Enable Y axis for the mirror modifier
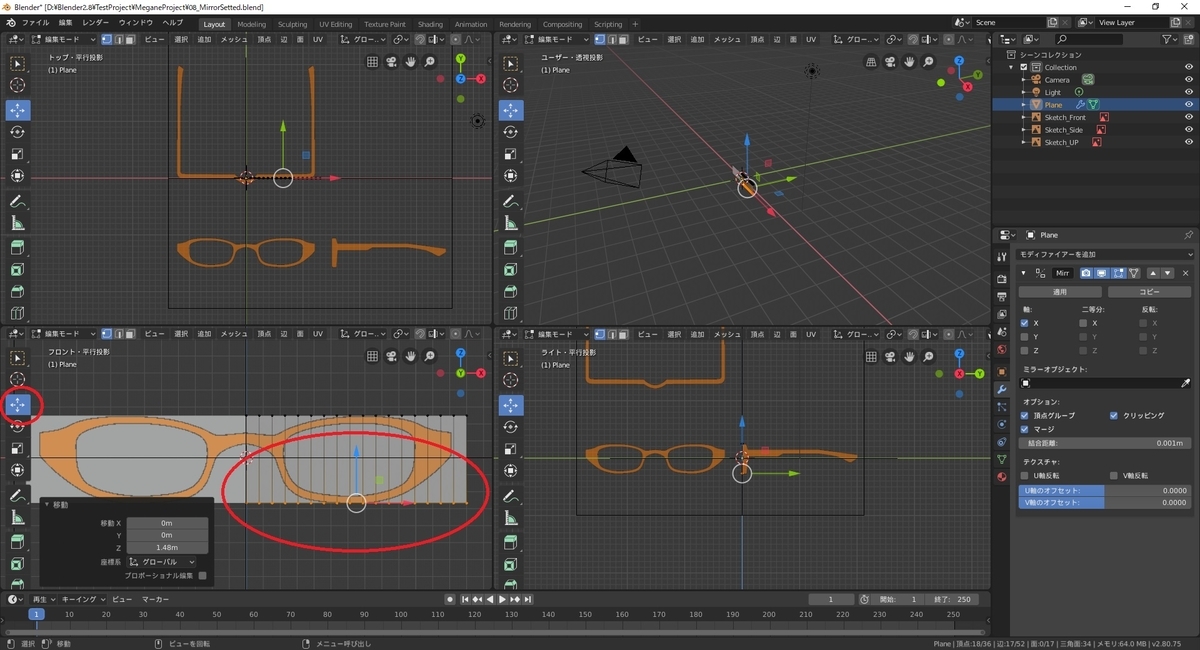 (1024, 337)
